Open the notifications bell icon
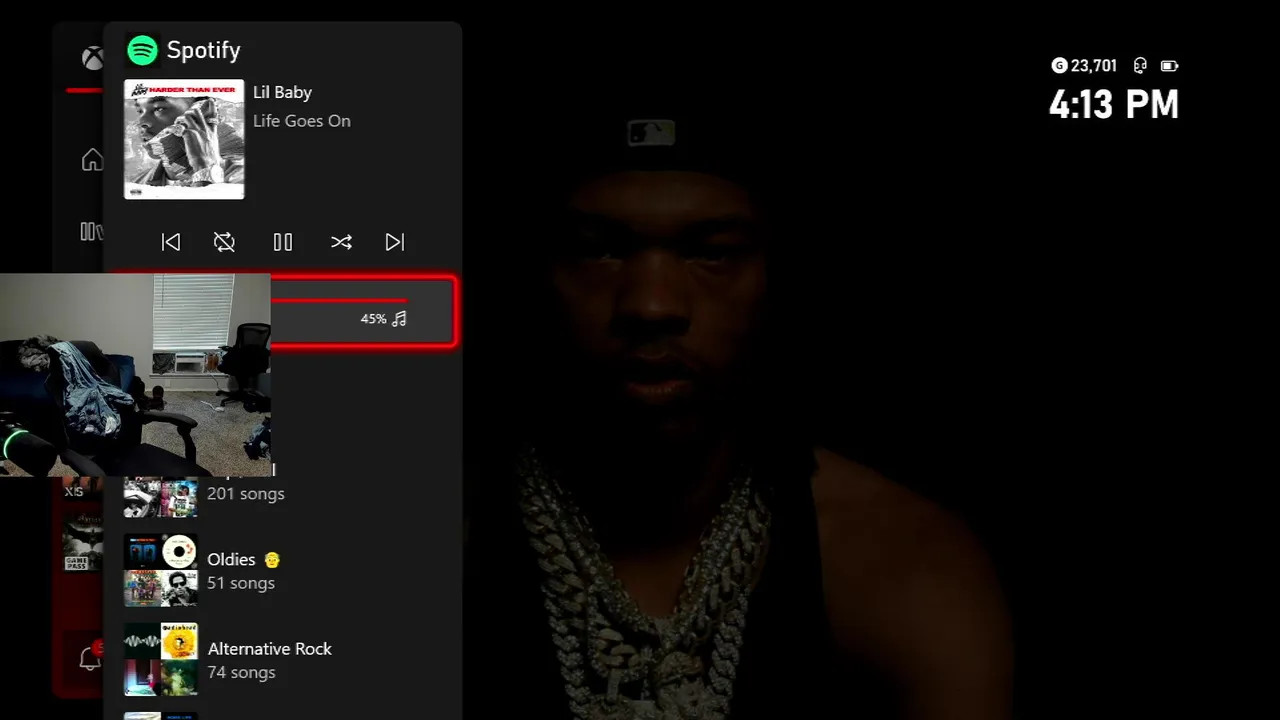This screenshot has width=1280, height=720. [x=90, y=658]
